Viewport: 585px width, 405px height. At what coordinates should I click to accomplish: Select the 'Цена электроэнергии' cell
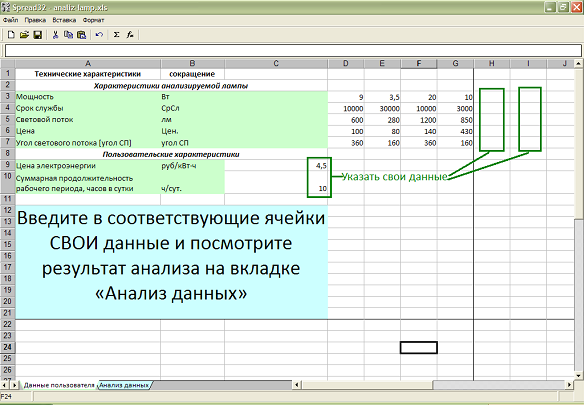pyautogui.click(x=88, y=166)
